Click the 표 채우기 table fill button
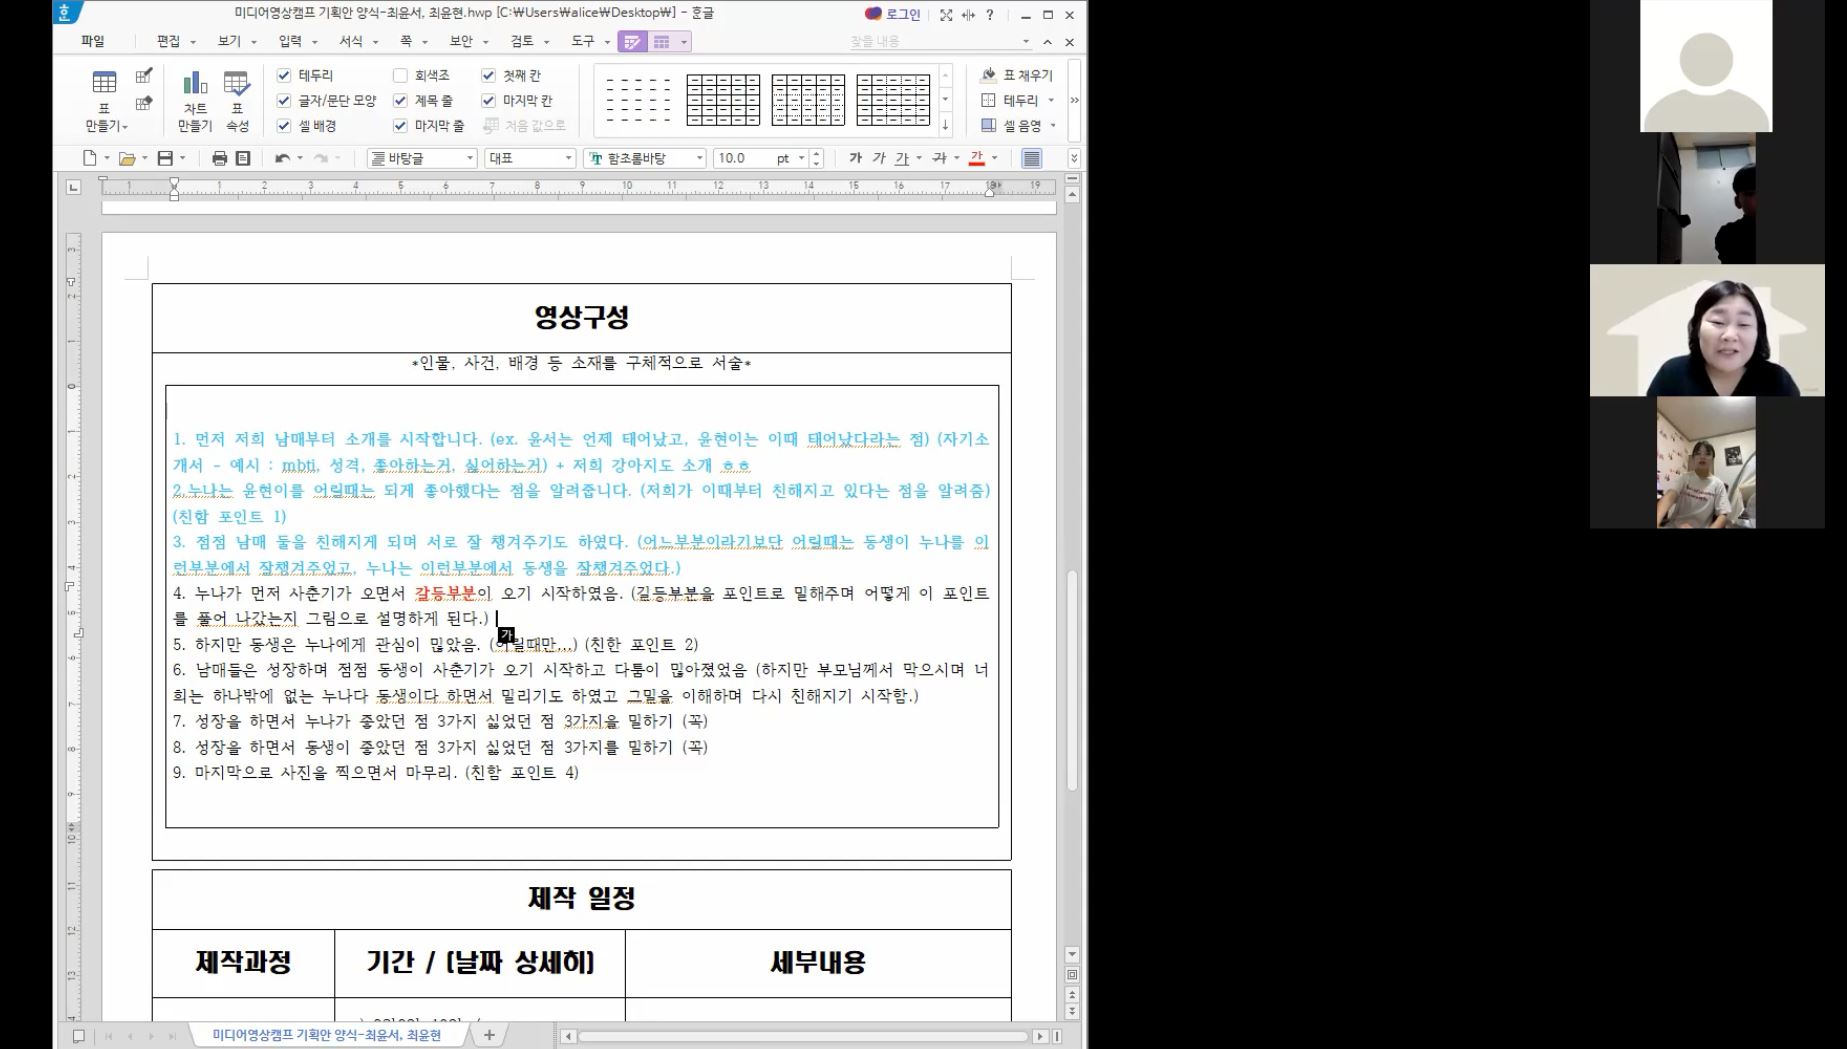The width and height of the screenshot is (1847, 1049). tap(1017, 75)
